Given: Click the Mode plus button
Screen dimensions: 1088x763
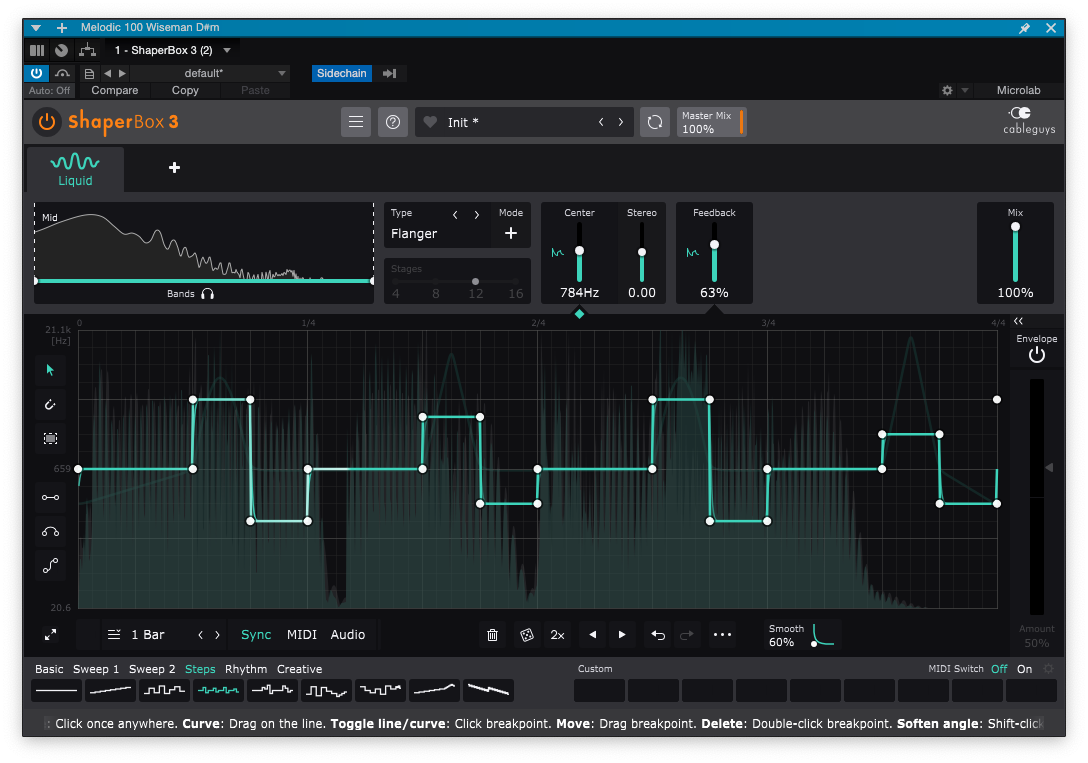Looking at the screenshot, I should pos(511,233).
